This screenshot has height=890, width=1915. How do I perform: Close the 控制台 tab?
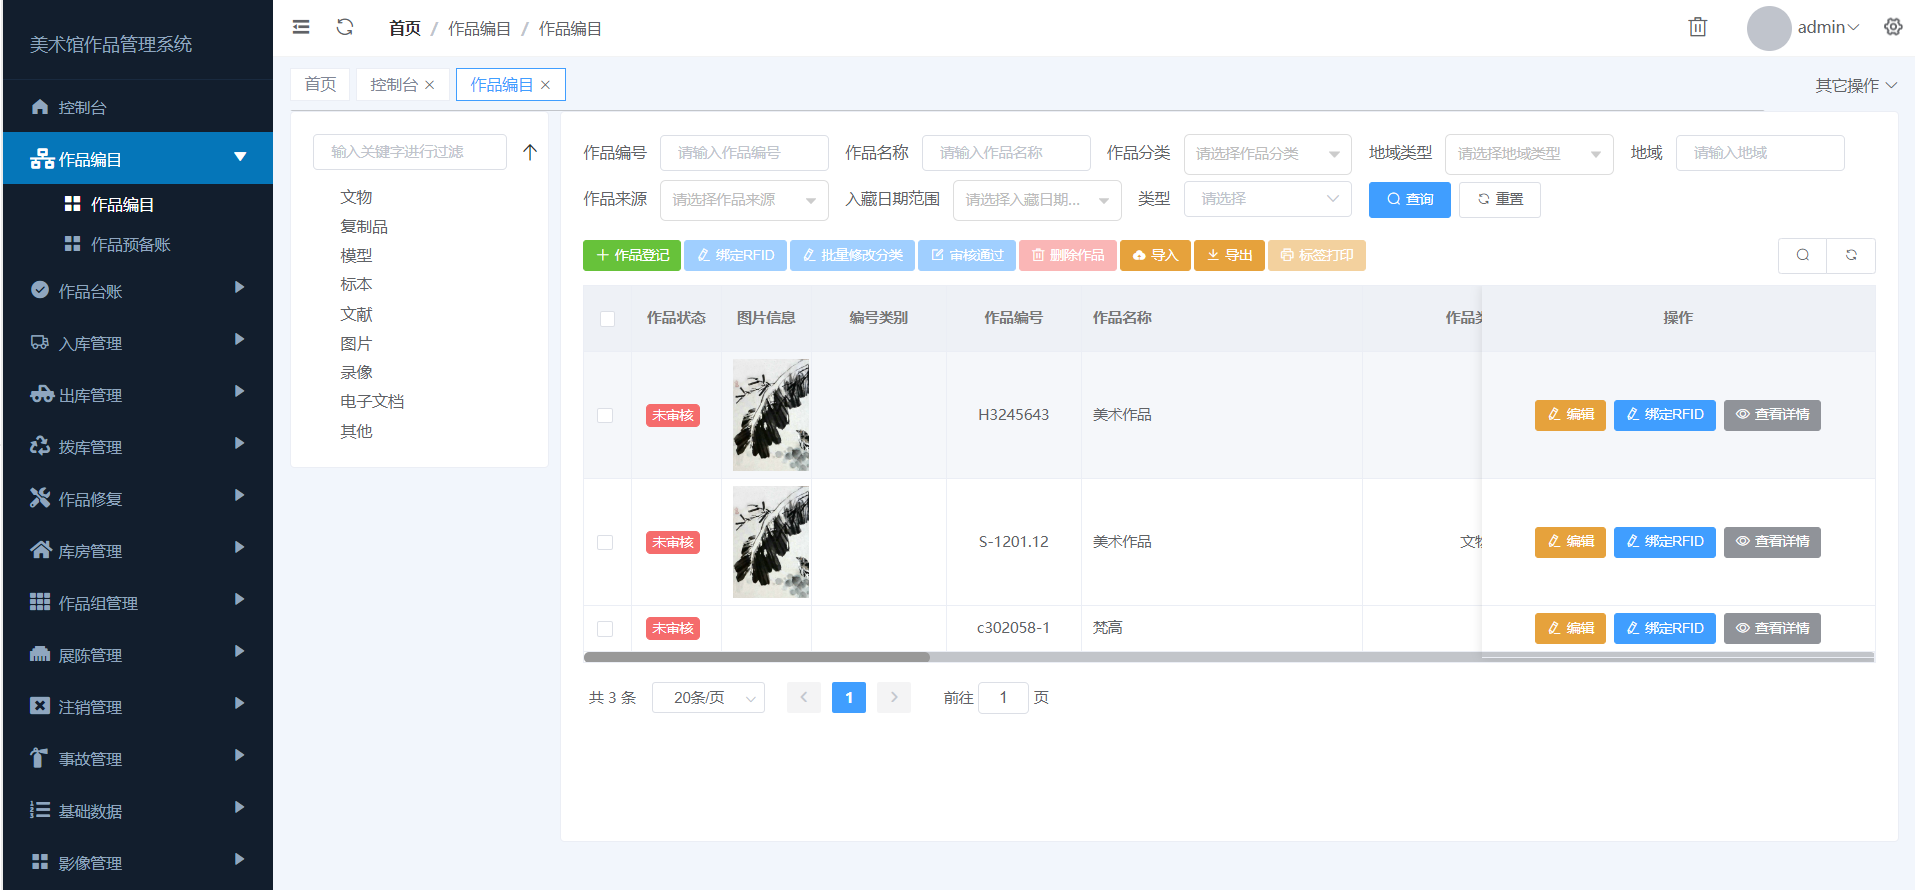coord(430,85)
